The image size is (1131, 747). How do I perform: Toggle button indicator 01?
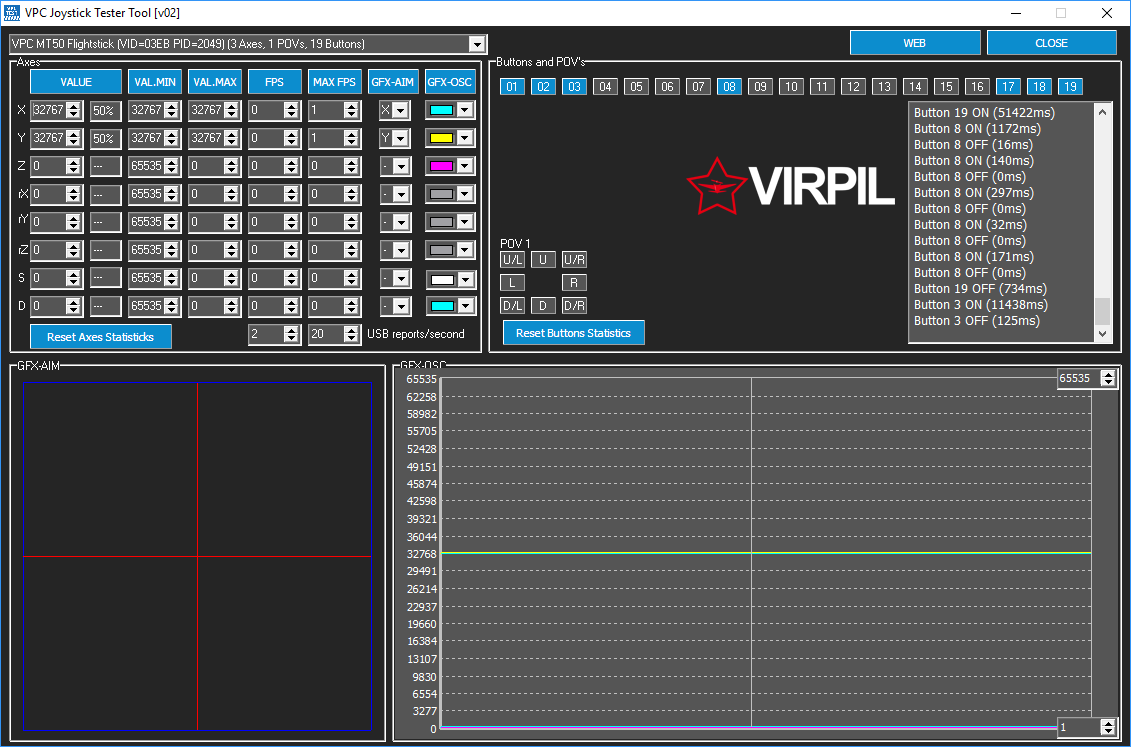(512, 87)
